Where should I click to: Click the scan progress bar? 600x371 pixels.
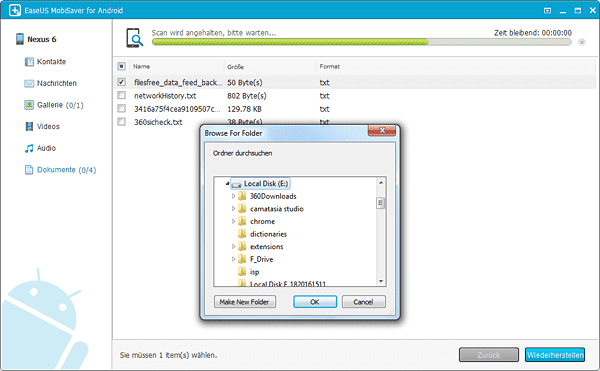click(x=362, y=42)
